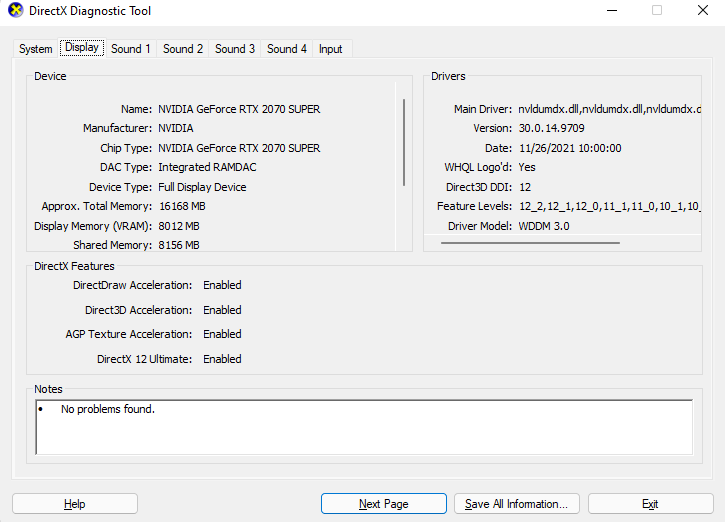This screenshot has width=725, height=522.
Task: Click DirectX 12 Ultimate 'Enabled' value
Action: 222,359
